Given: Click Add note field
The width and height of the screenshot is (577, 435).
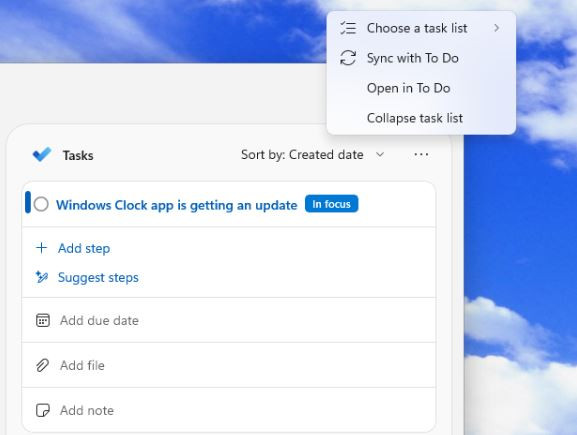Looking at the screenshot, I should (229, 410).
